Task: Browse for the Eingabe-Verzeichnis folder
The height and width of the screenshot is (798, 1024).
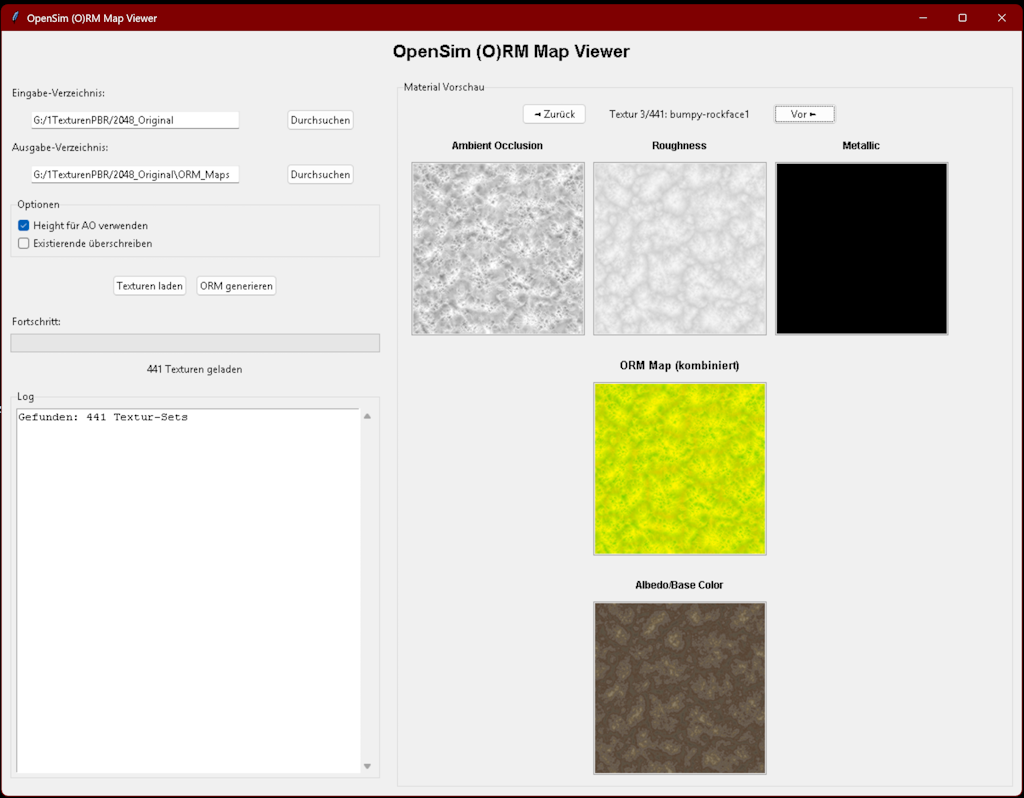Action: (320, 120)
